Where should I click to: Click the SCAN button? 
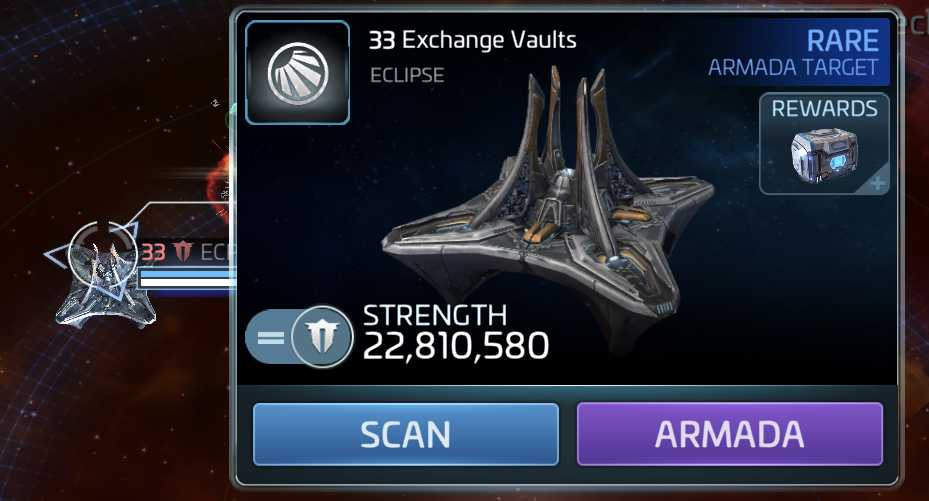(406, 434)
